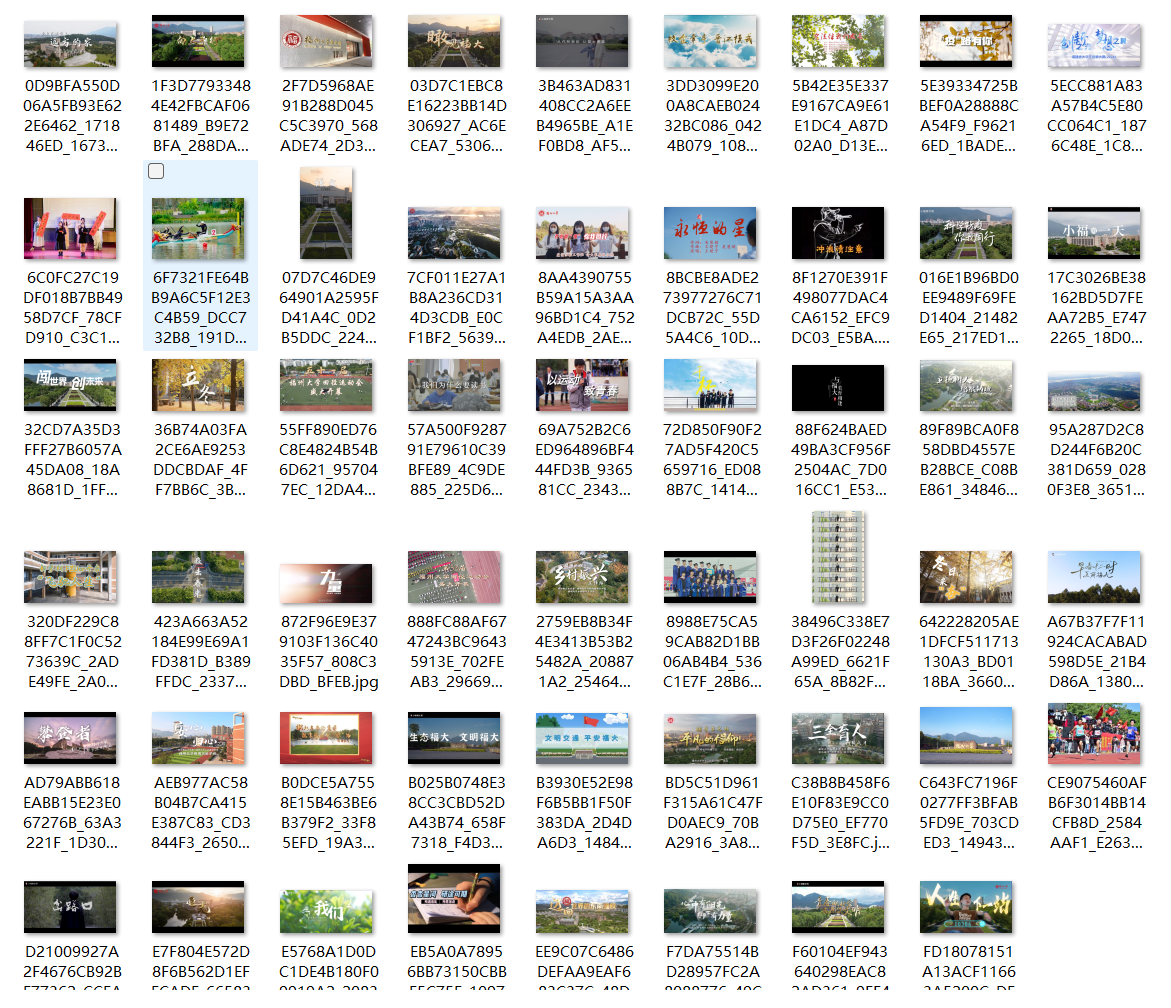Select dragon boat thumbnail 6F7321FE64B
This screenshot has width=1171, height=1008.
pos(198,228)
